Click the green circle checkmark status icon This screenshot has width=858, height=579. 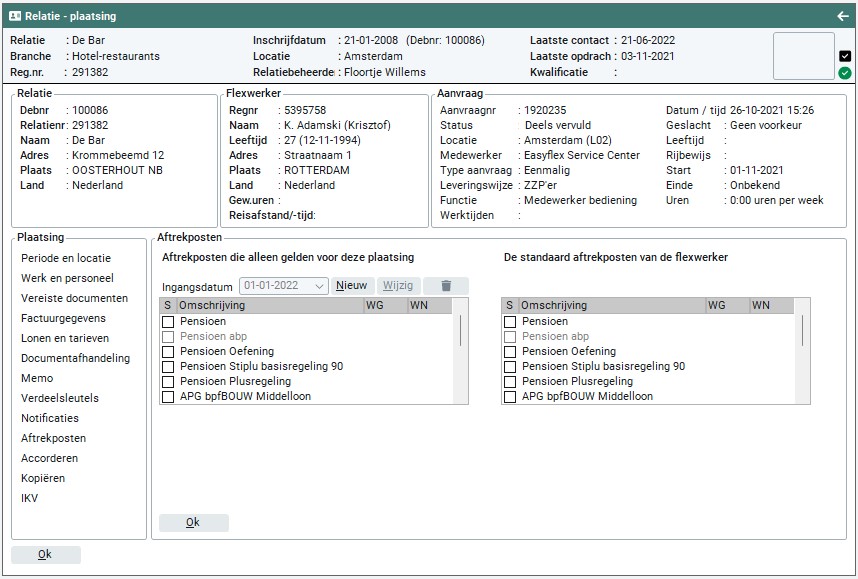tap(845, 73)
